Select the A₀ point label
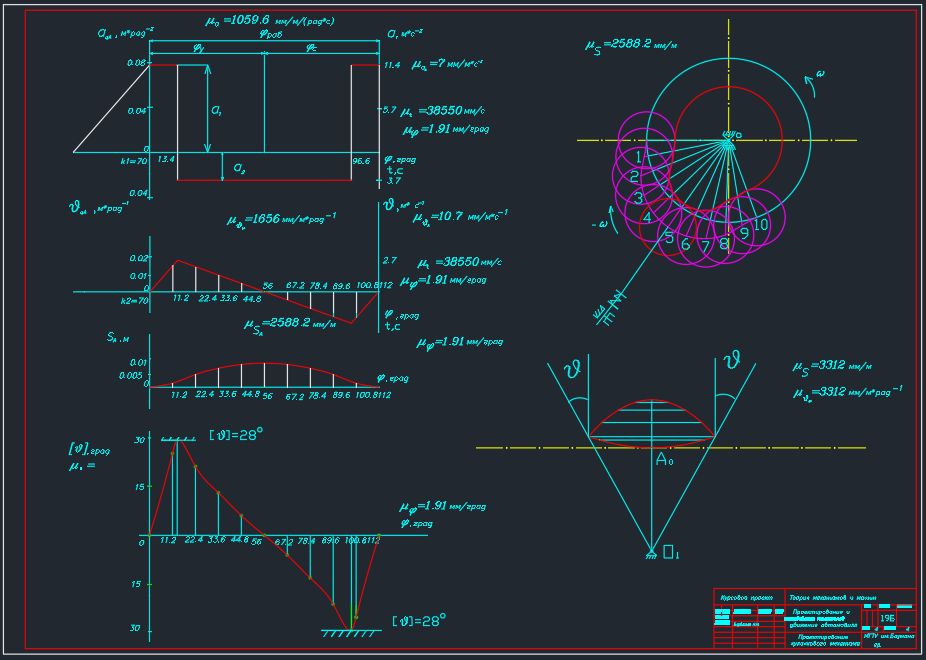The width and height of the screenshot is (926, 660). tap(664, 459)
